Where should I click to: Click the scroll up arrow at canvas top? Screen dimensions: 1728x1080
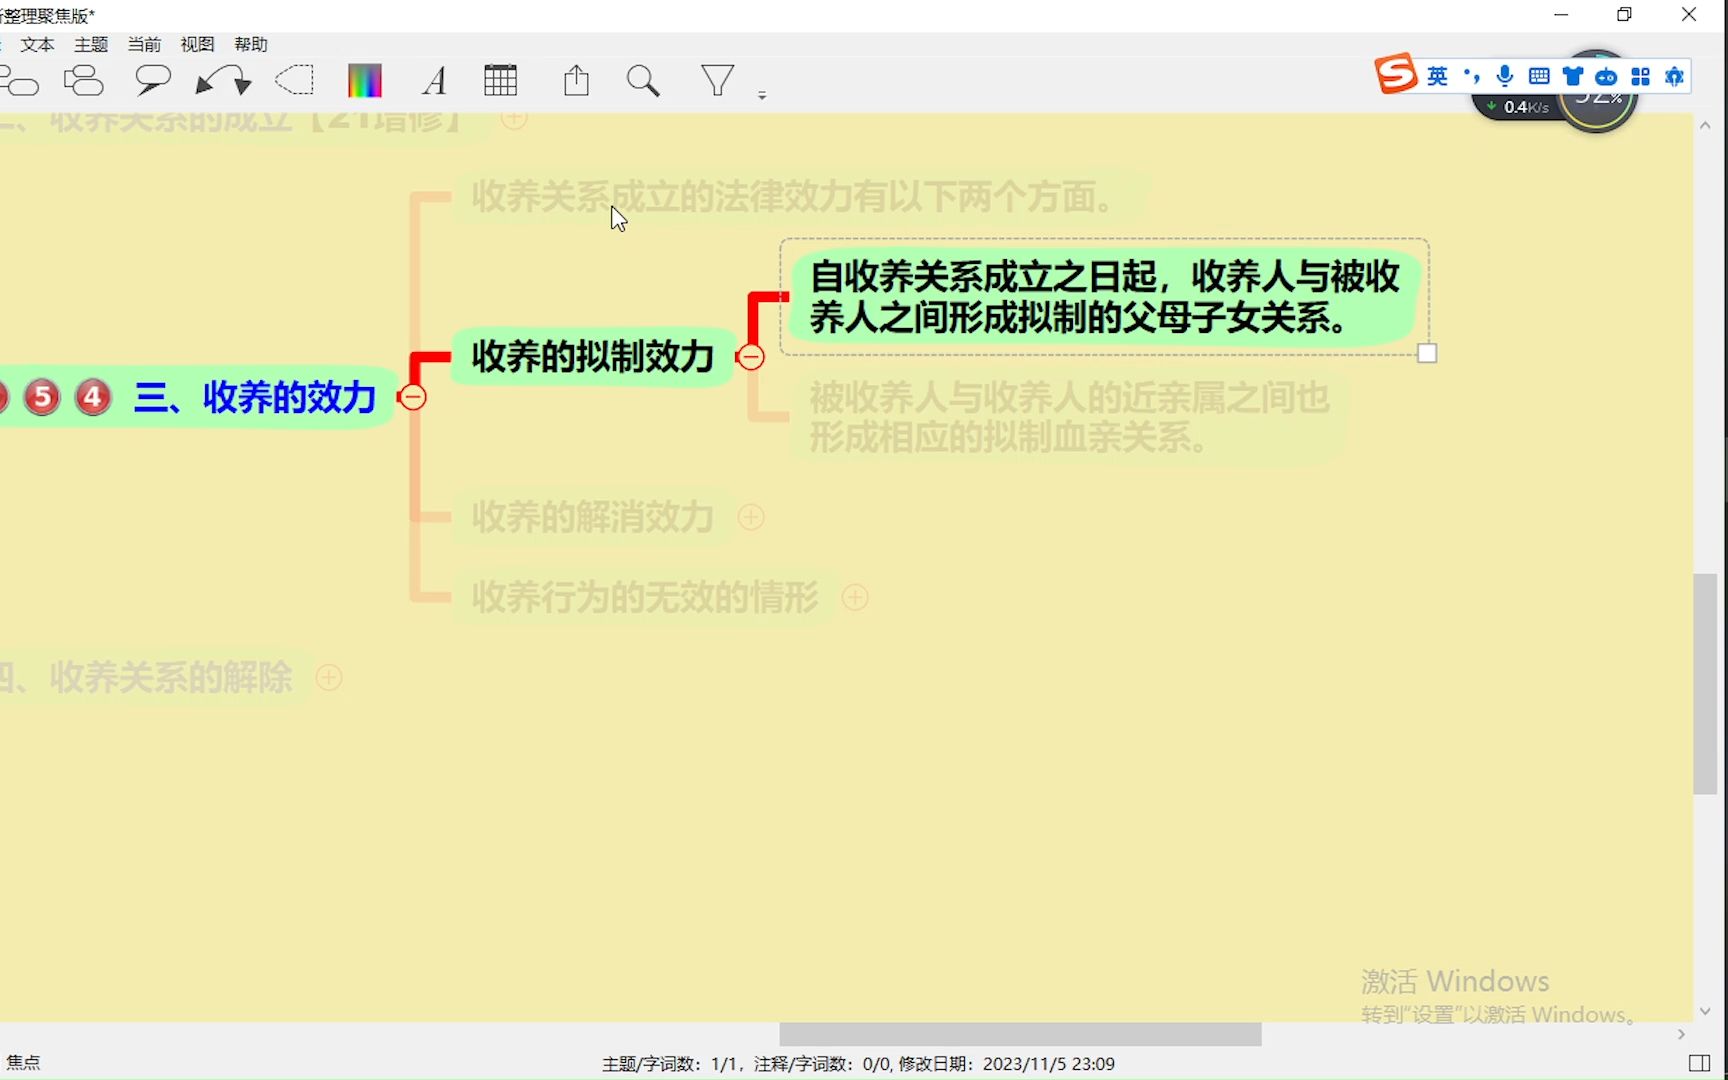click(1705, 126)
